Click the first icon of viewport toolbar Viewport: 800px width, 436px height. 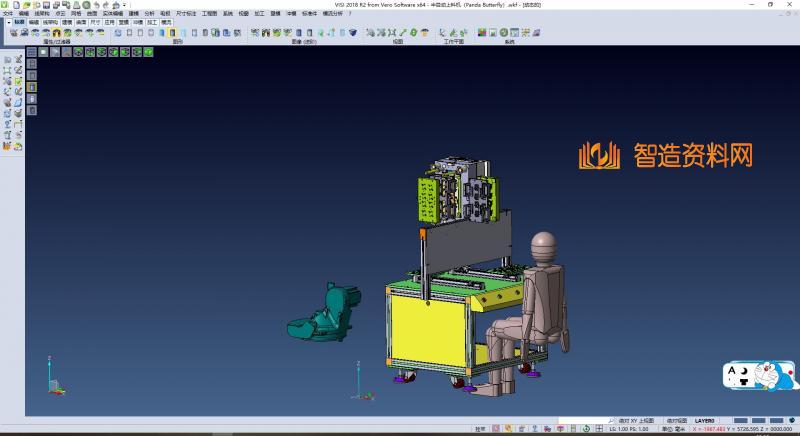tap(32, 51)
